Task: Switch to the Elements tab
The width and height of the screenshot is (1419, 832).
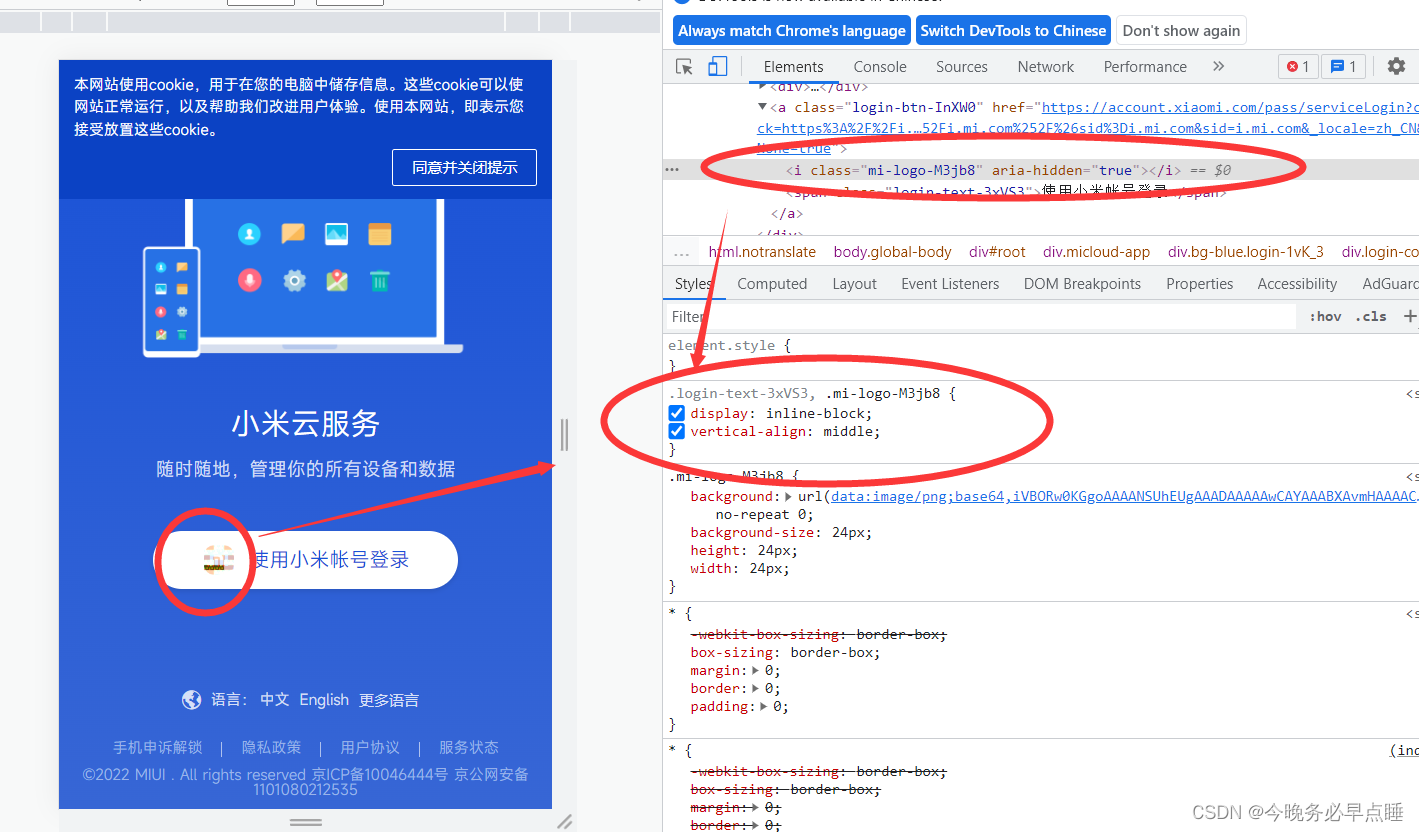Action: (x=793, y=67)
